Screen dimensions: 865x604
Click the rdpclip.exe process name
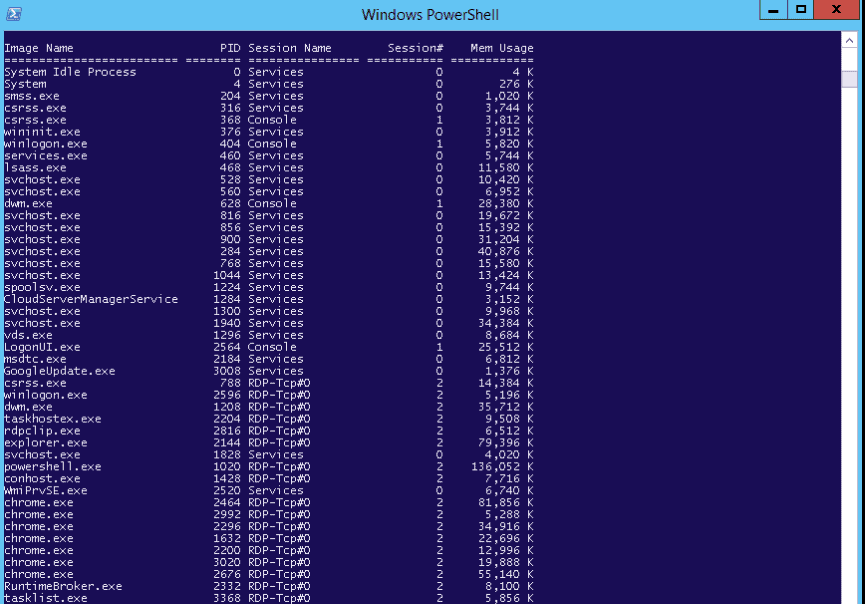click(x=42, y=431)
